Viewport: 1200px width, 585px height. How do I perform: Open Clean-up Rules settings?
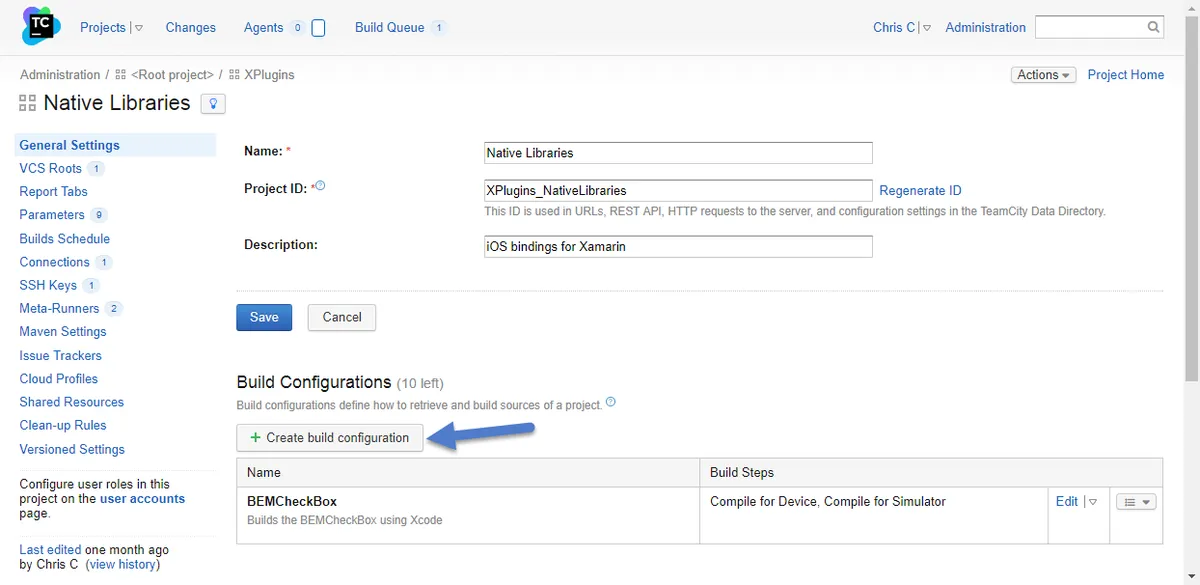pyautogui.click(x=62, y=425)
